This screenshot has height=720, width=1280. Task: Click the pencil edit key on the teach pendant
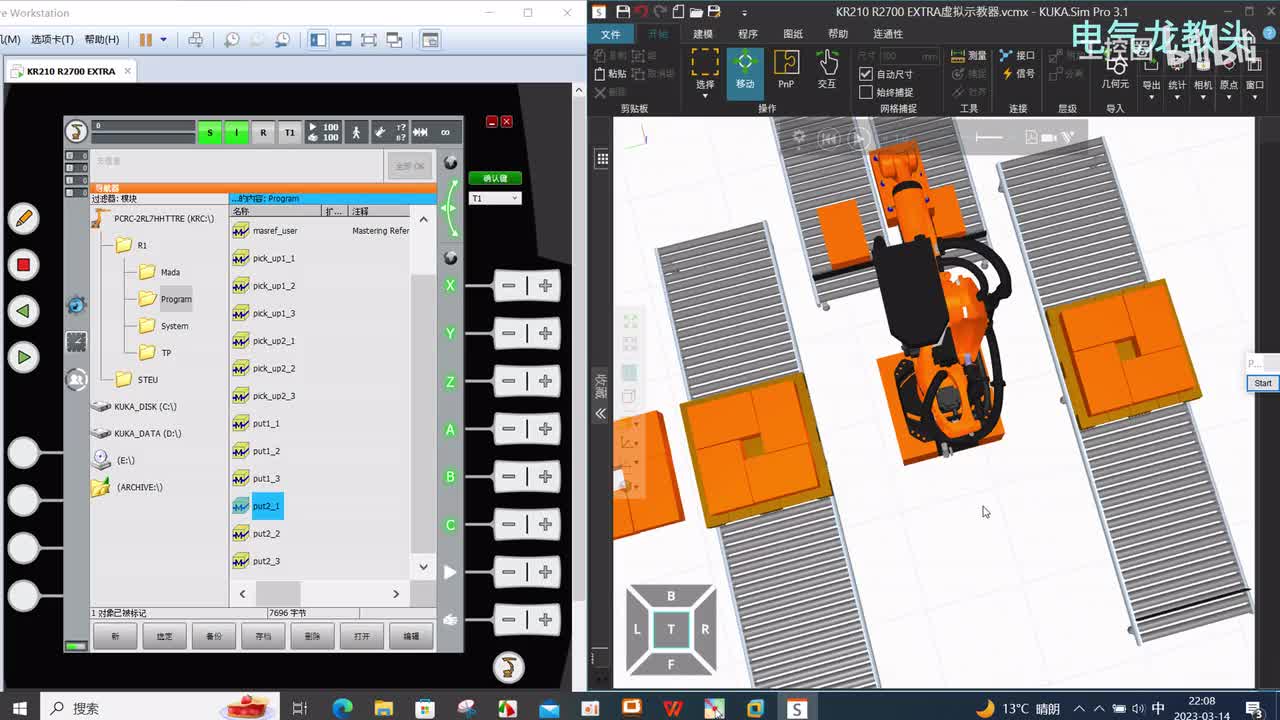coord(23,218)
